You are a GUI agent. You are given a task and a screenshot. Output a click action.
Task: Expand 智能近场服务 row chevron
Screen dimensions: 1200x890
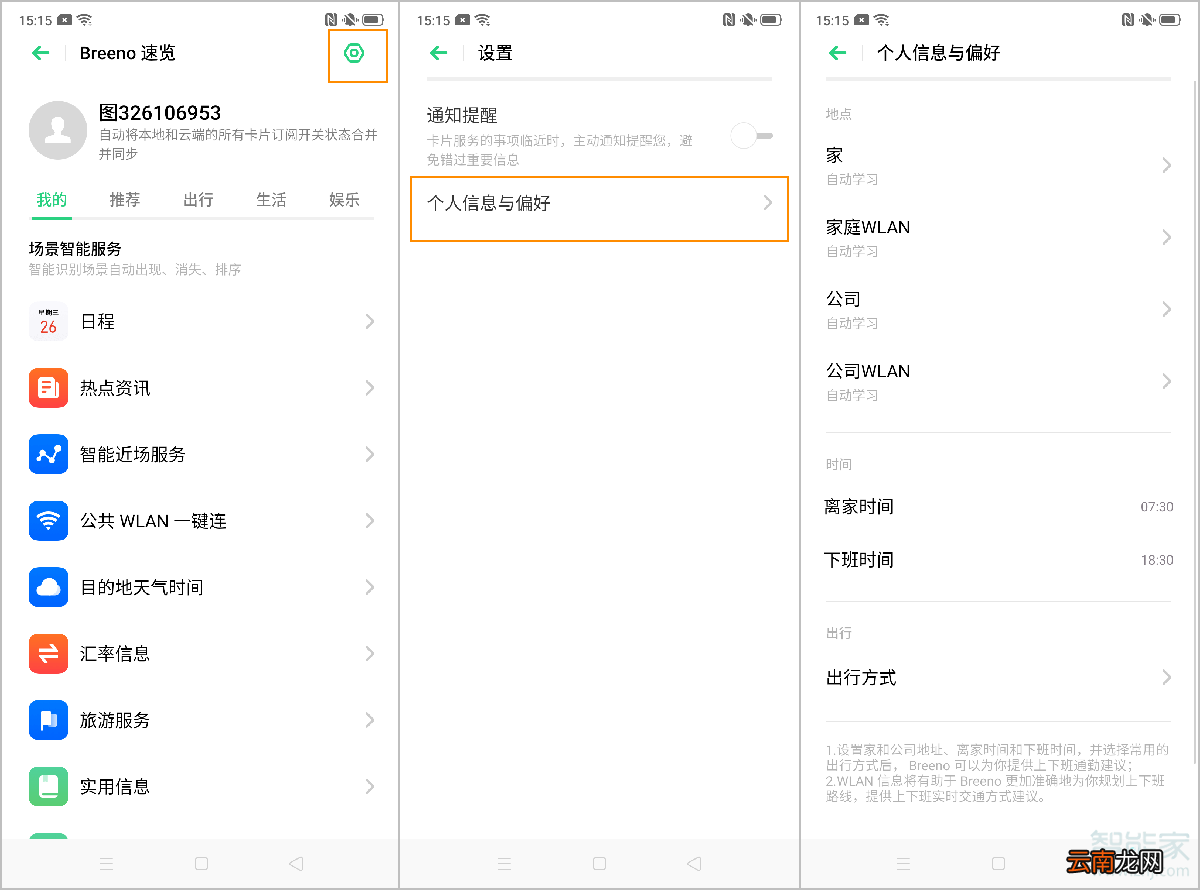[x=370, y=454]
